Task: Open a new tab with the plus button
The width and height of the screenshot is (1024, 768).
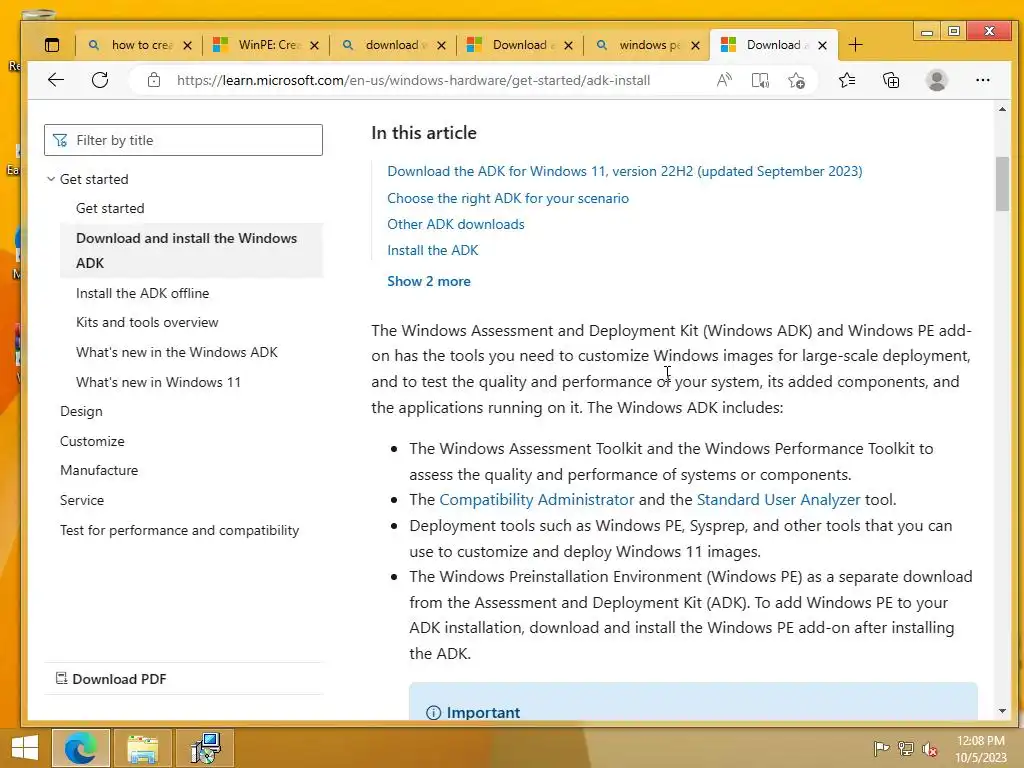Action: pyautogui.click(x=855, y=45)
